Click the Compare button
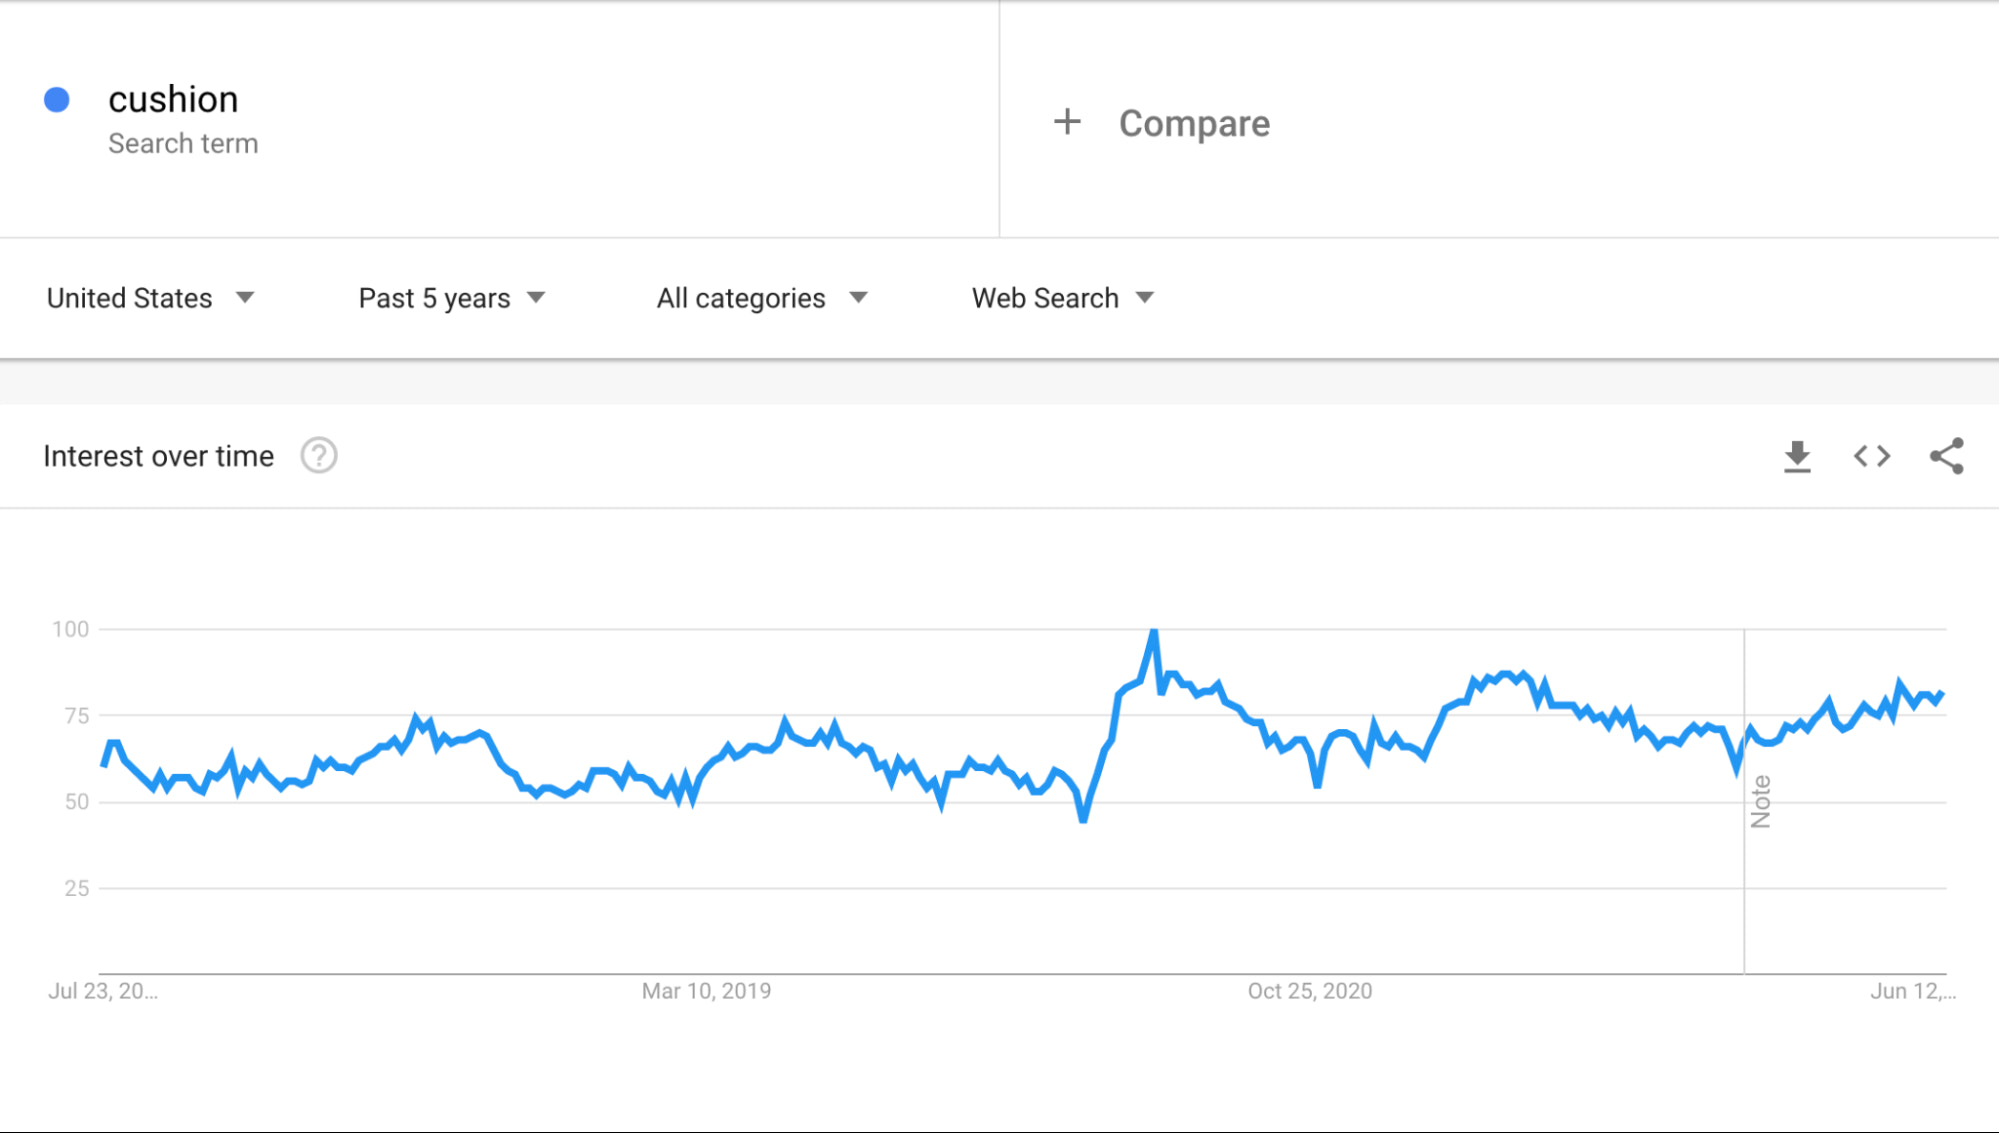Image resolution: width=1999 pixels, height=1133 pixels. [1194, 123]
